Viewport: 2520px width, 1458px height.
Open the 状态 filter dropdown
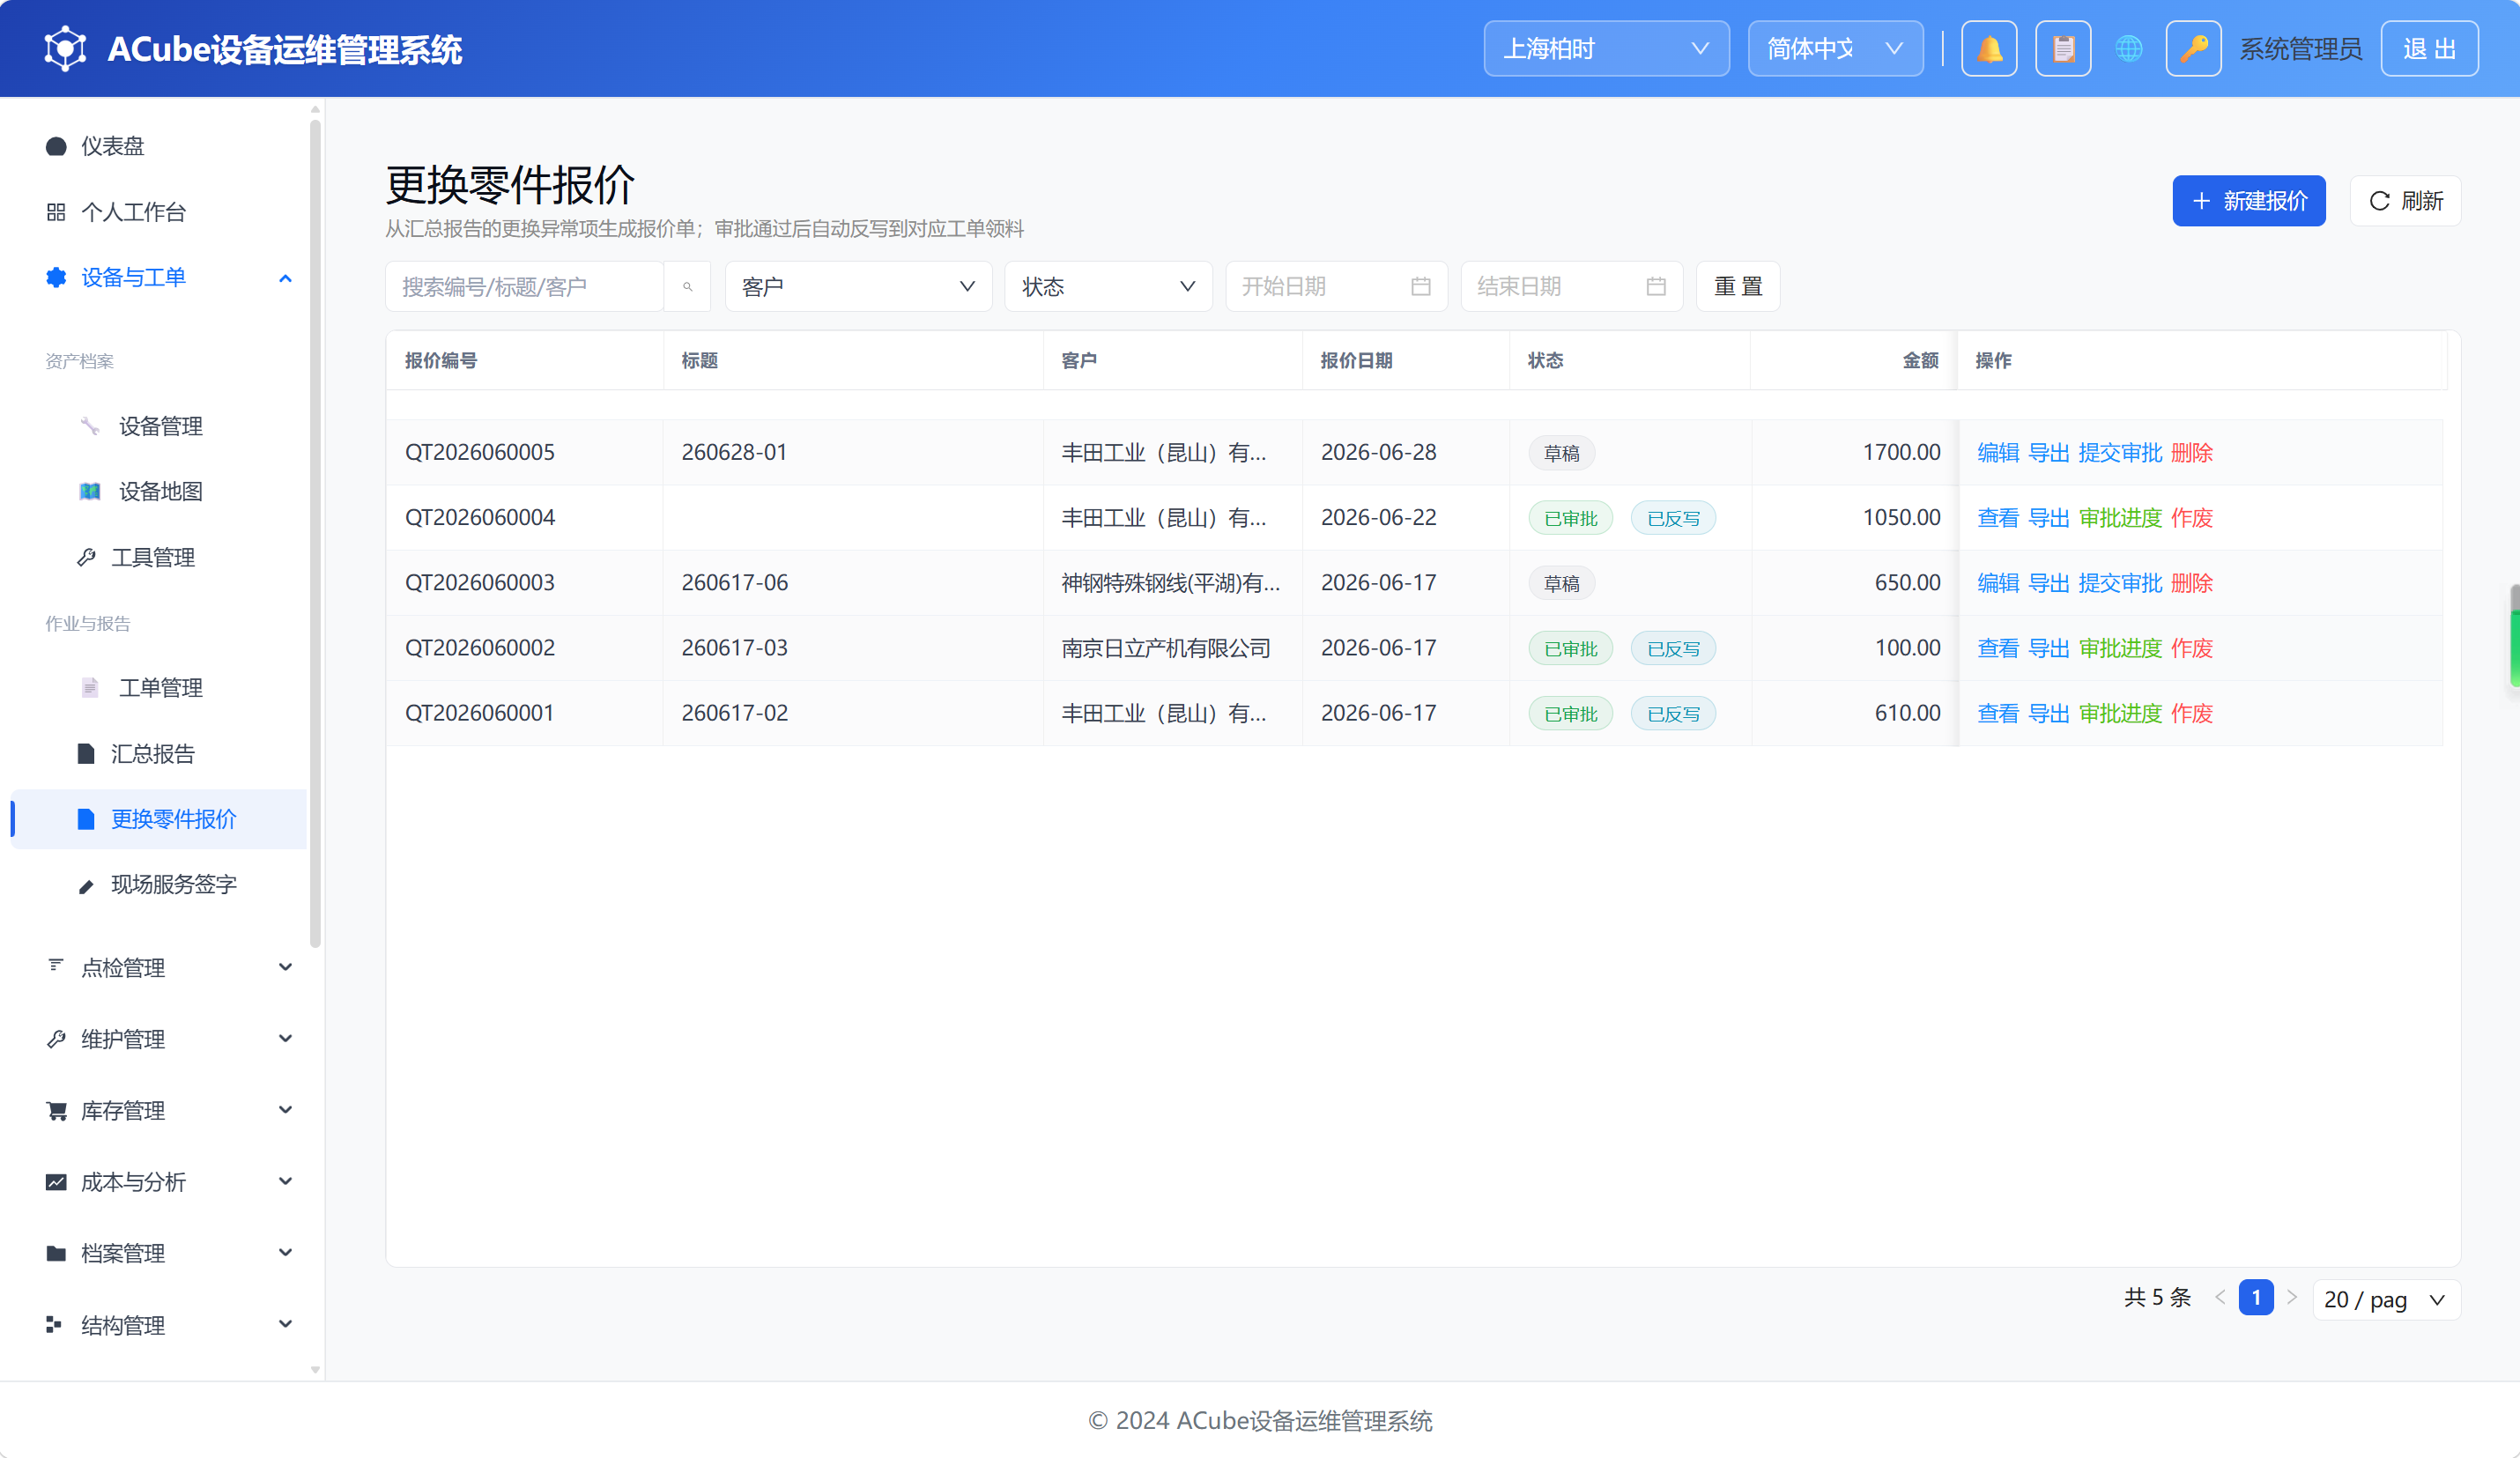1108,287
